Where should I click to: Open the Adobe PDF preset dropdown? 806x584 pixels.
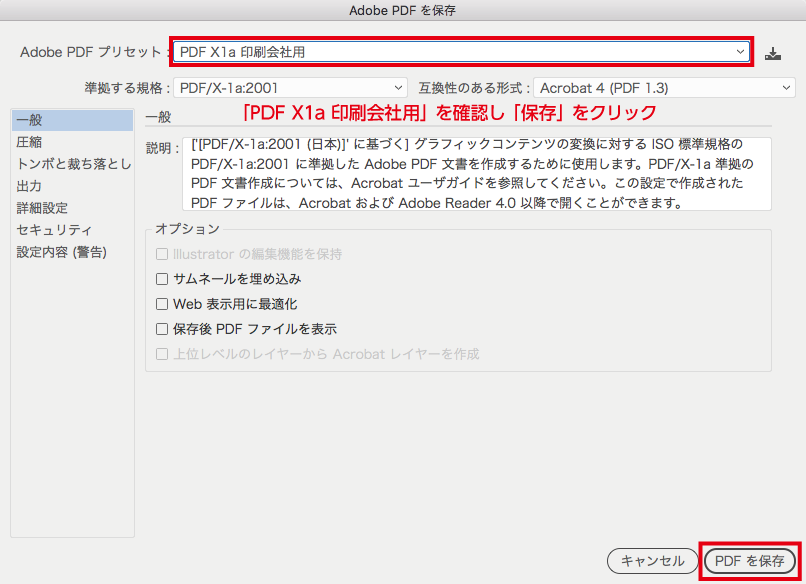pos(461,52)
